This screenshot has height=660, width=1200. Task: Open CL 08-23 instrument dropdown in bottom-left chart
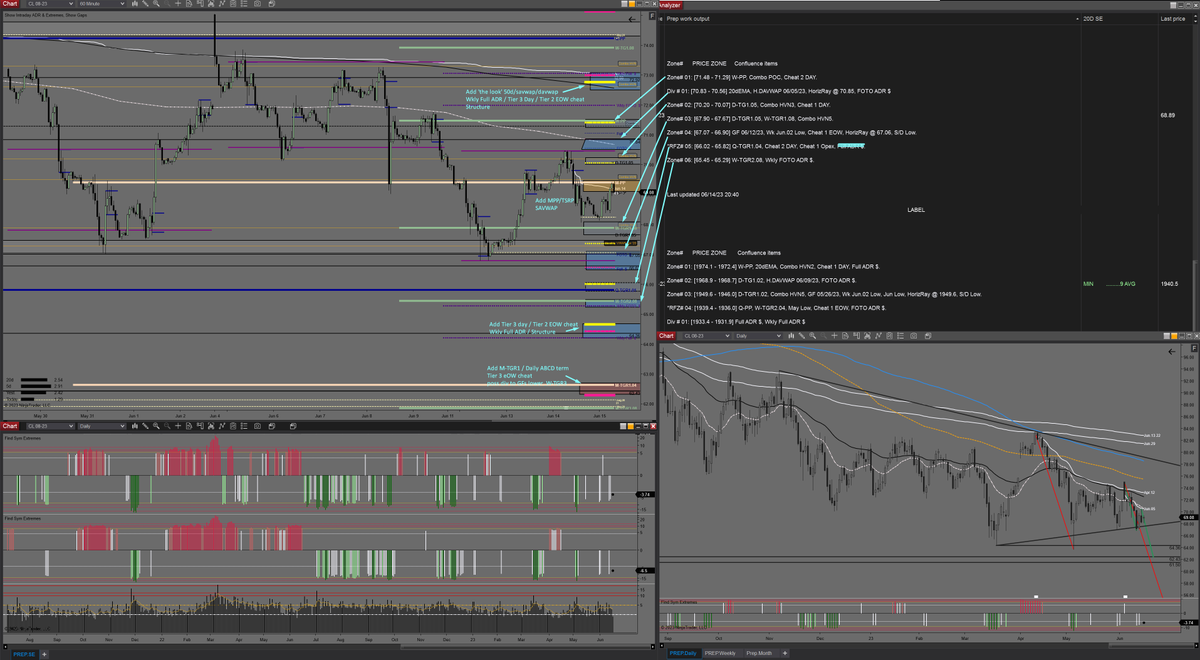coord(50,426)
